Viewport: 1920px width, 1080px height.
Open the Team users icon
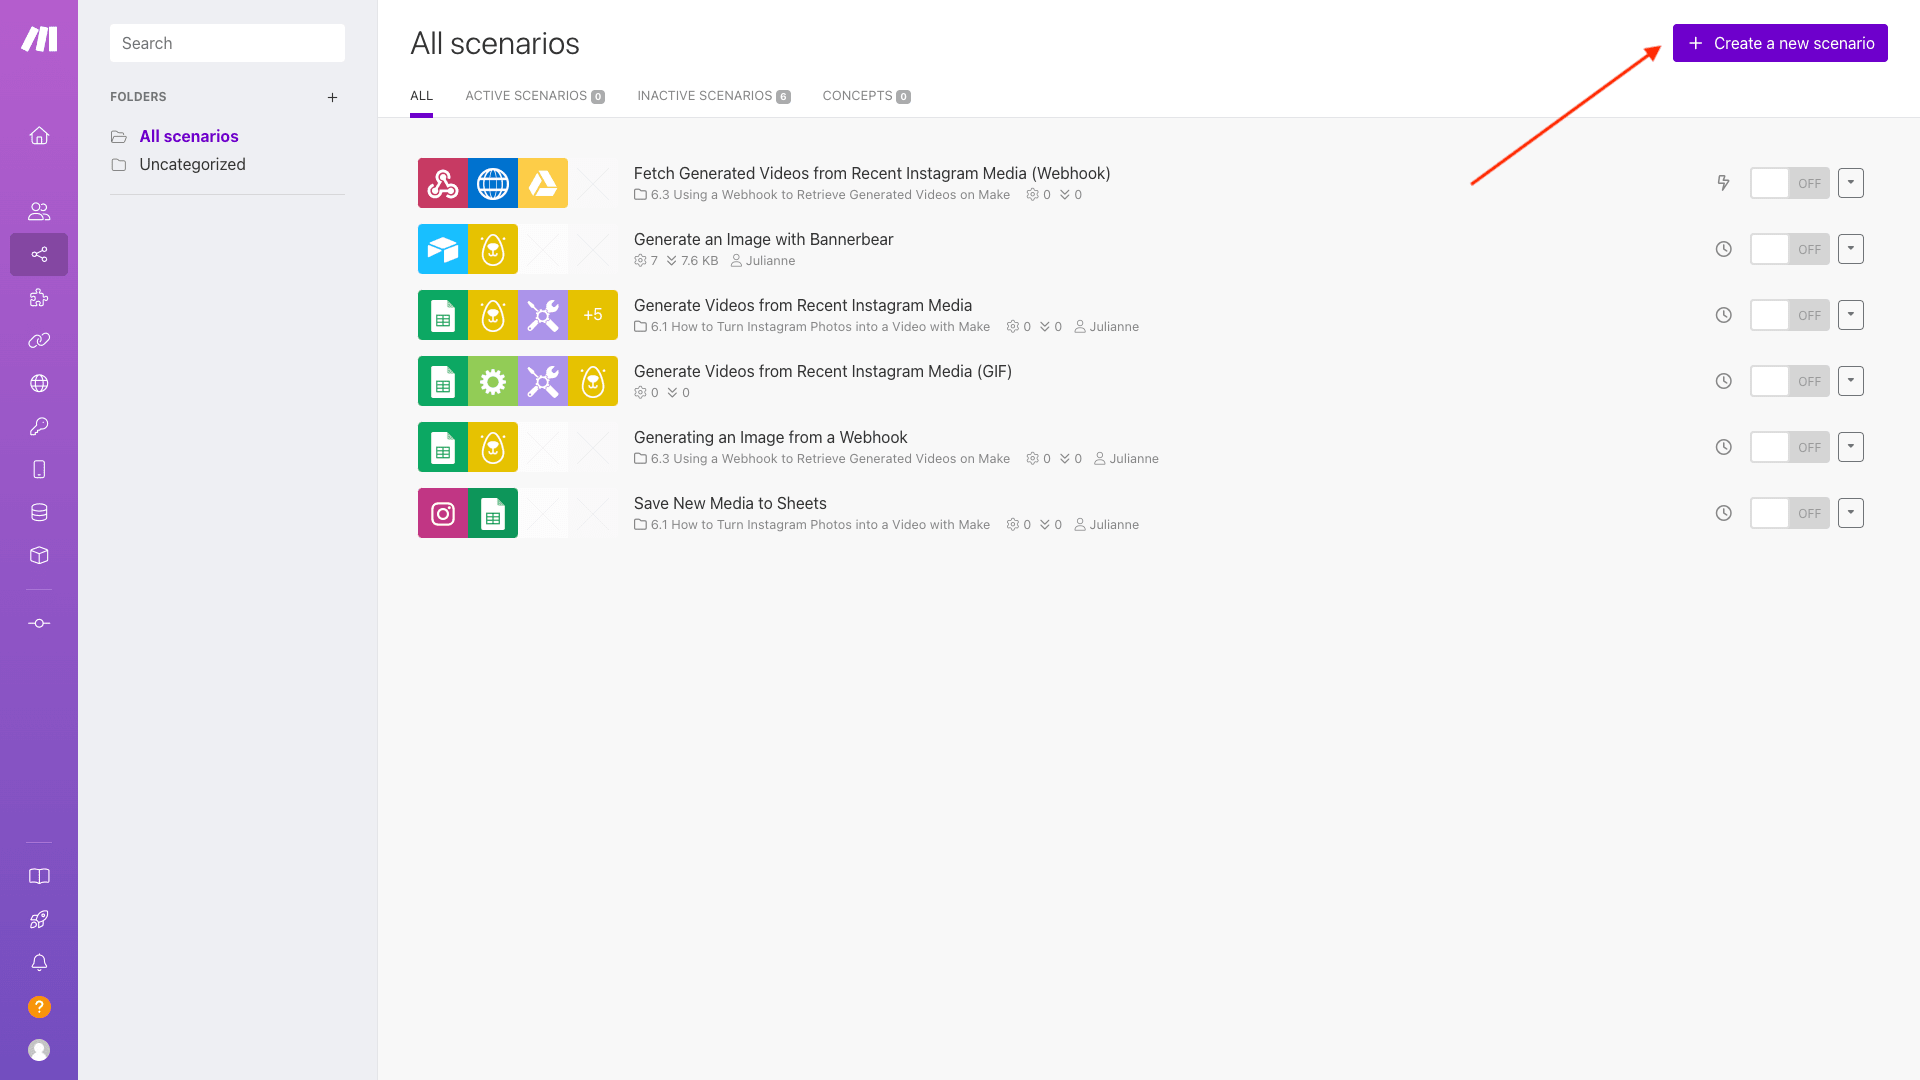[39, 211]
